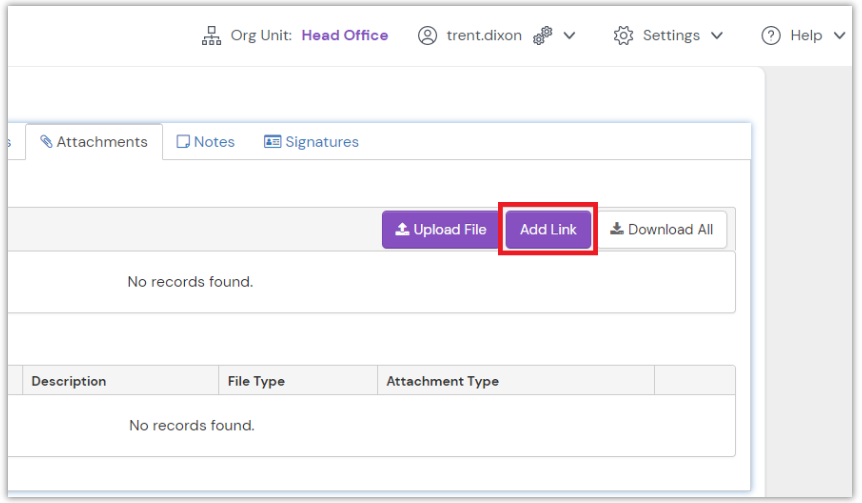Click the Help question mark icon
The width and height of the screenshot is (862, 503).
tap(771, 36)
